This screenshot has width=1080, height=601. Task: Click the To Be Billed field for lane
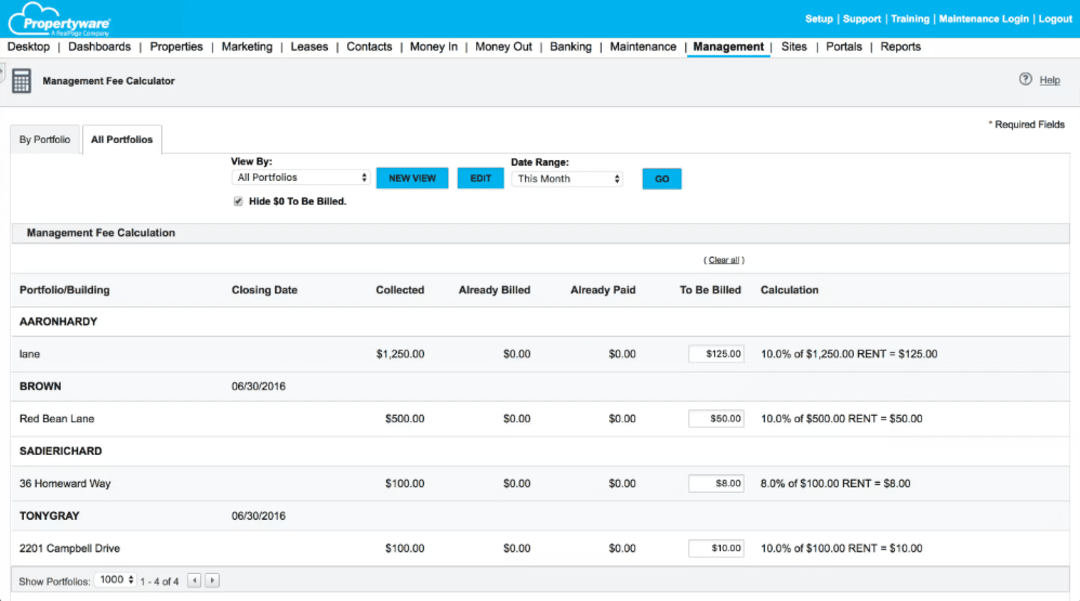pos(716,353)
